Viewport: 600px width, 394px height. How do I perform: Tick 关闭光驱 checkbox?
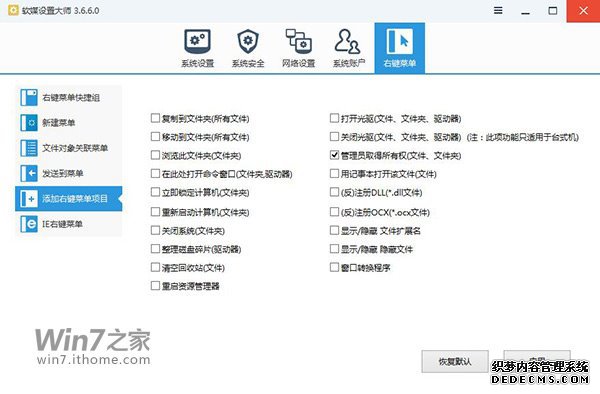click(334, 136)
